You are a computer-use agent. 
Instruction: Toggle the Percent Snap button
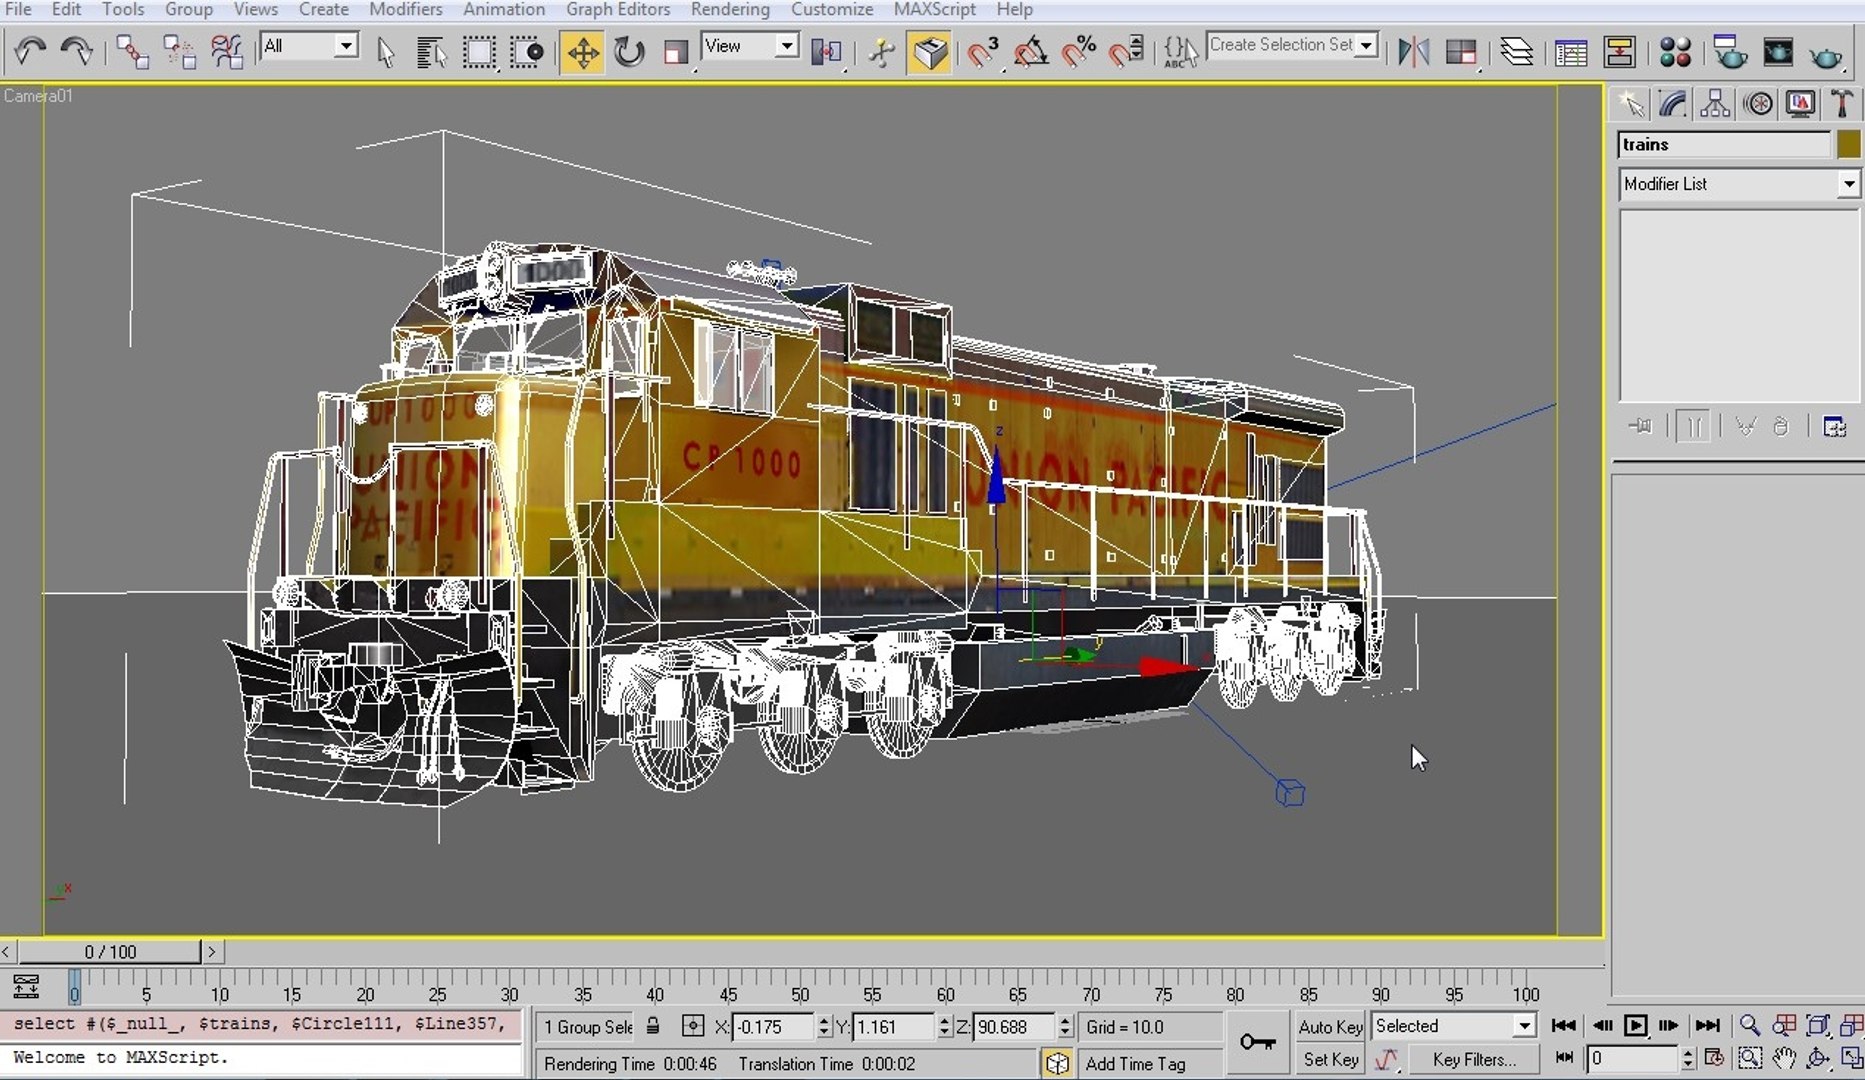tap(1079, 51)
